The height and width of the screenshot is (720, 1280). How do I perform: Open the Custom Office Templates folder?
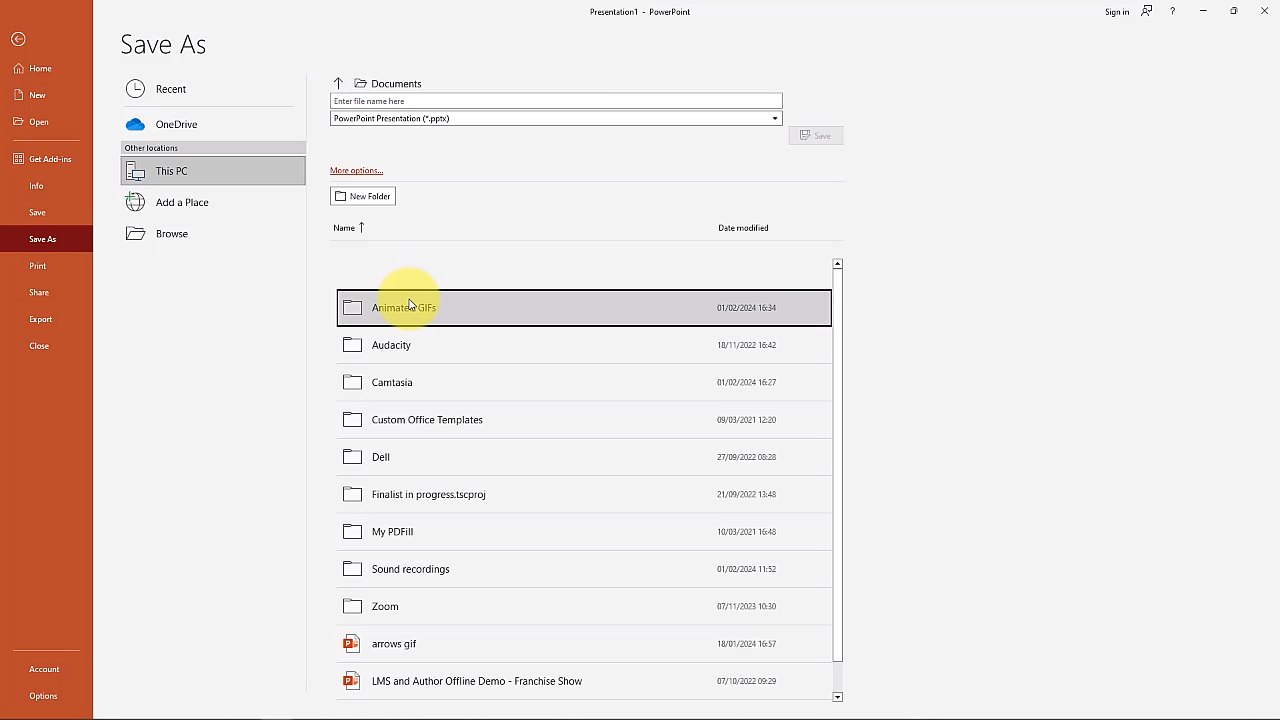427,420
